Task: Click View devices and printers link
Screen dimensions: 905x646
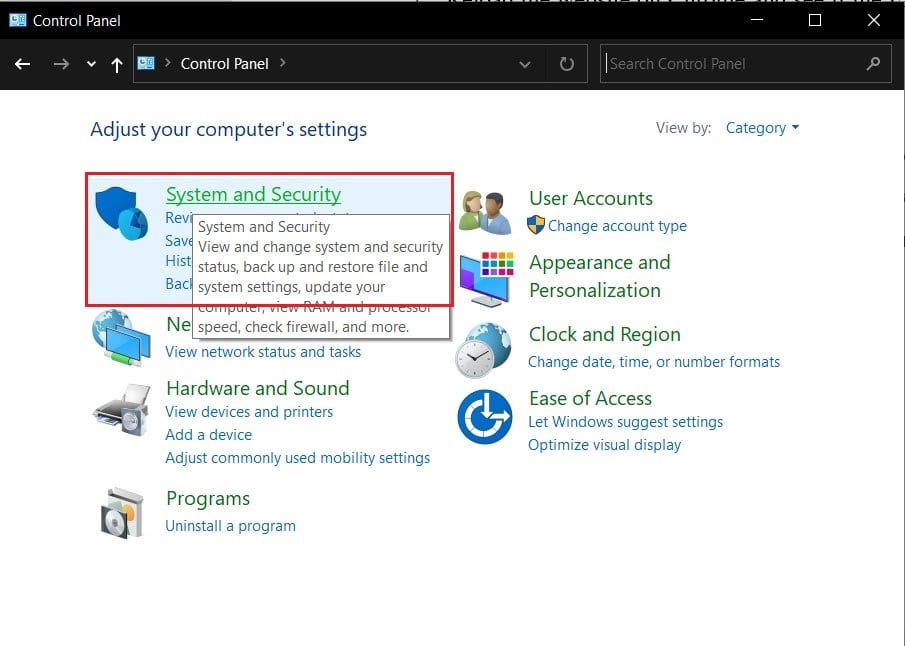Action: pos(249,412)
